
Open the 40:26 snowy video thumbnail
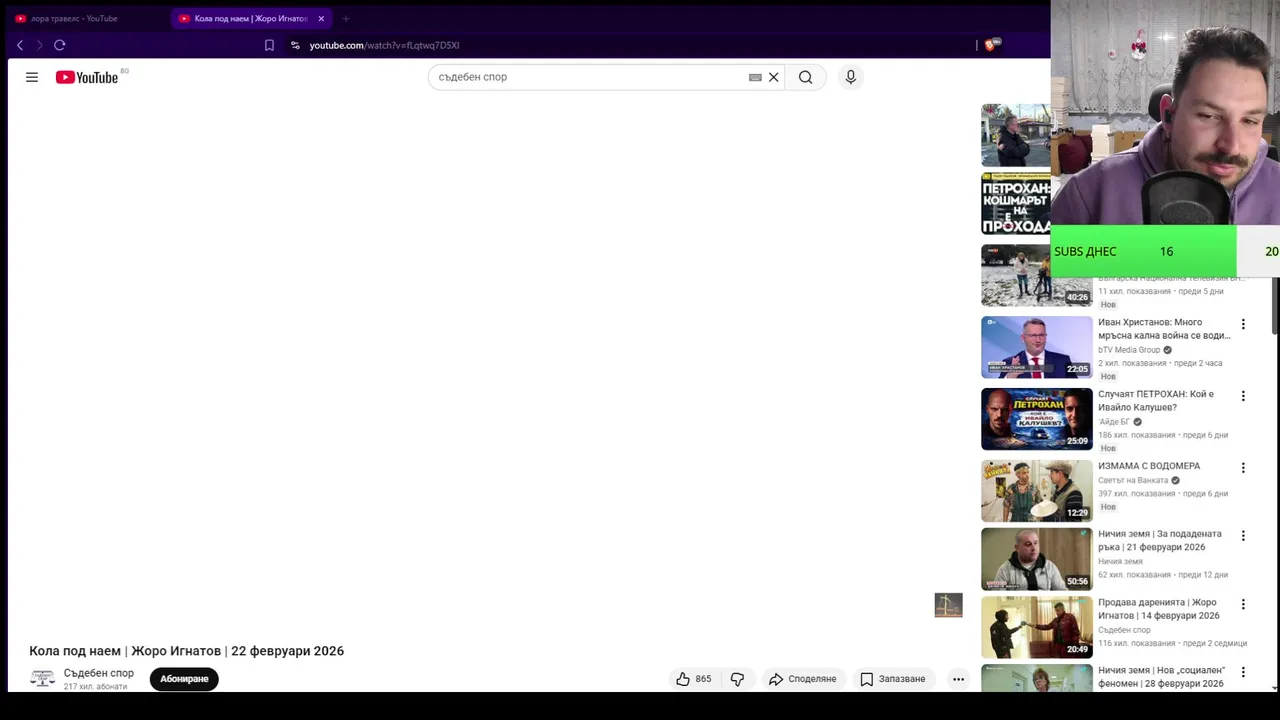(x=1037, y=275)
